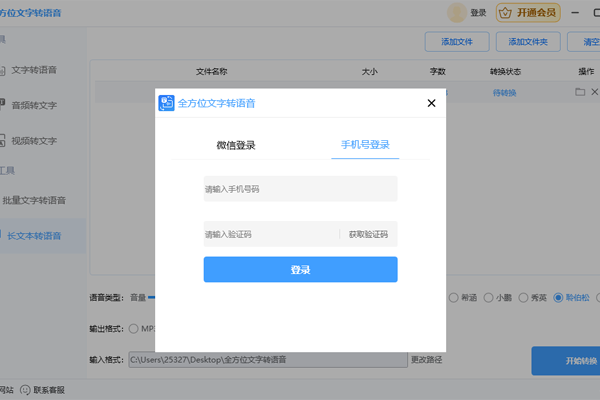Select the first voice radio left of 小鹏

(x=453, y=298)
